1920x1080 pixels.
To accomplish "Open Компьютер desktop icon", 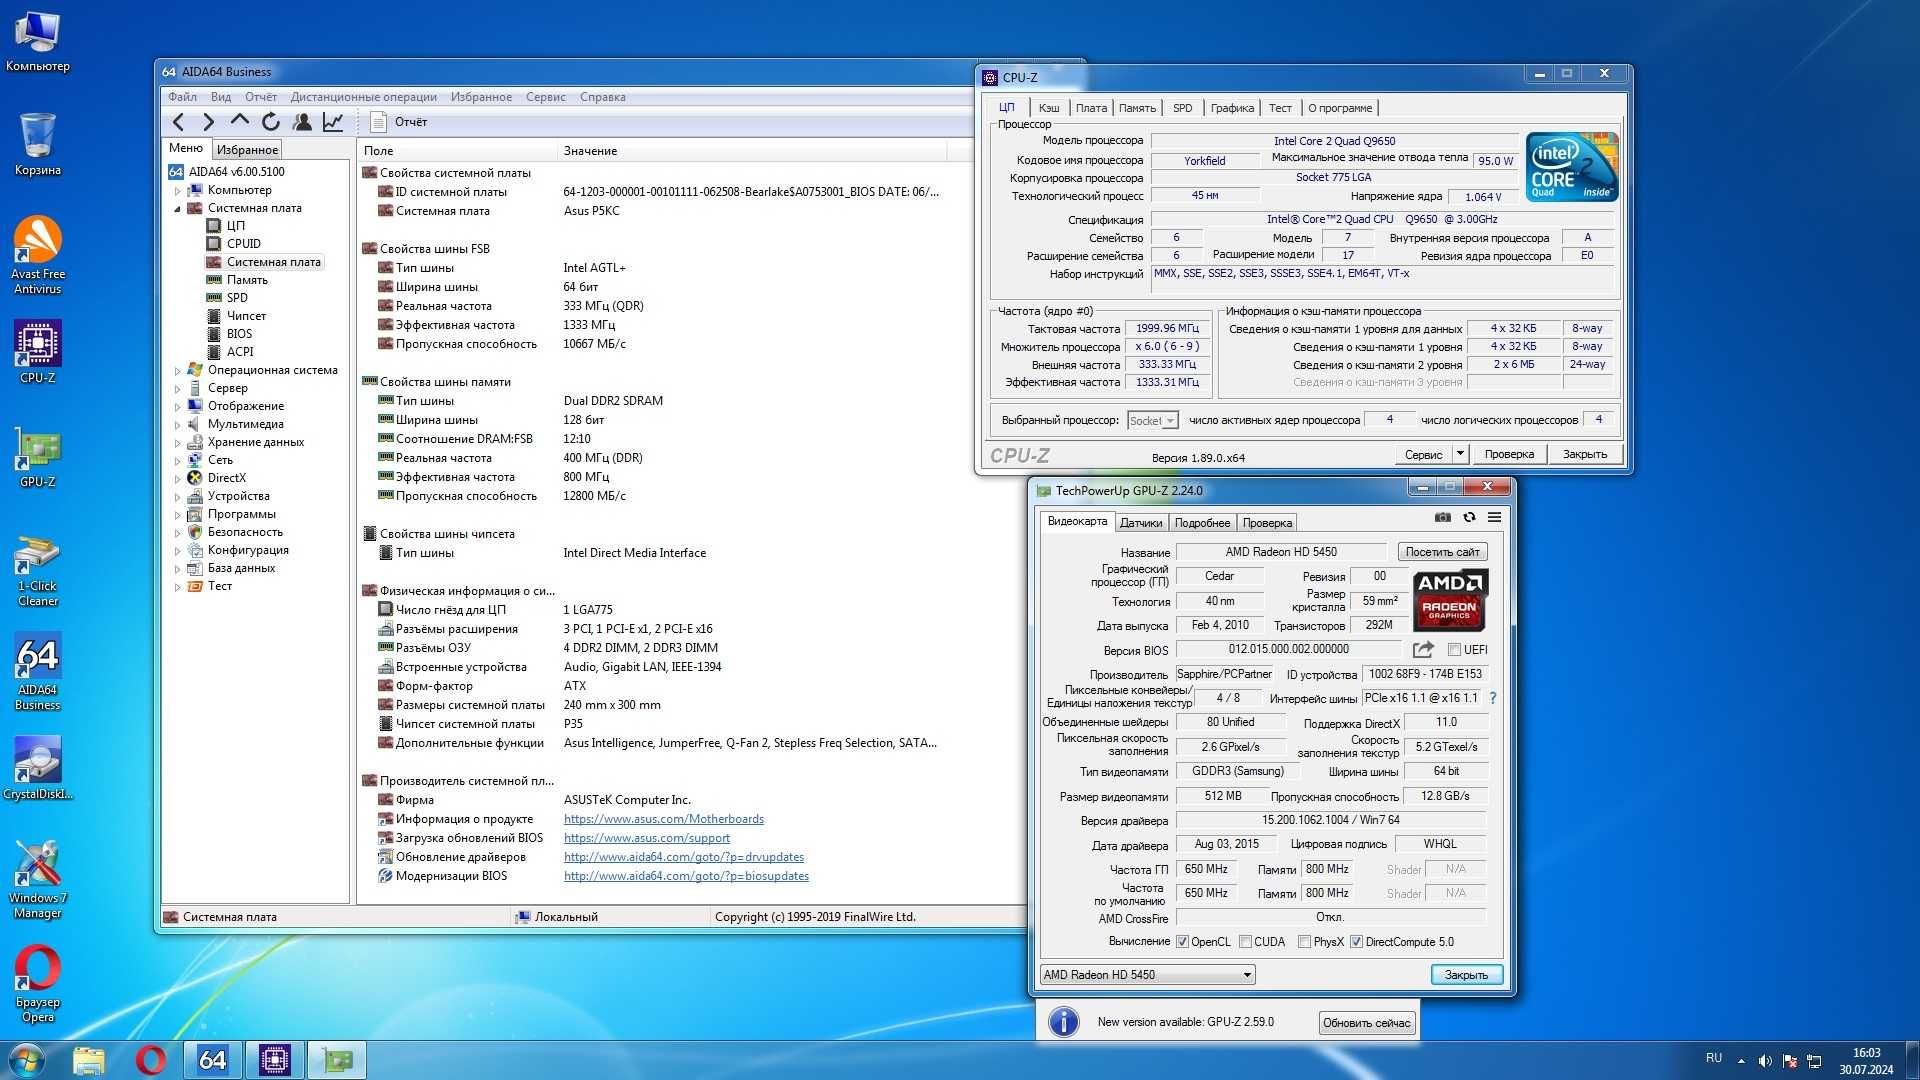I will 38,42.
